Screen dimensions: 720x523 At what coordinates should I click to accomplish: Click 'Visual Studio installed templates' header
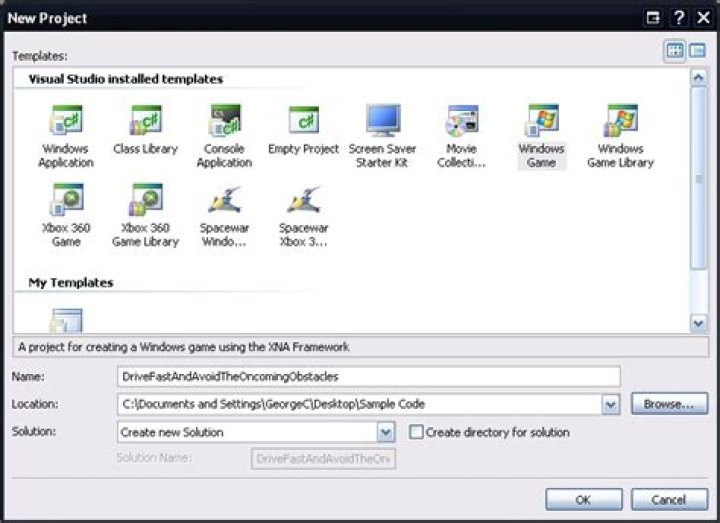[x=126, y=79]
